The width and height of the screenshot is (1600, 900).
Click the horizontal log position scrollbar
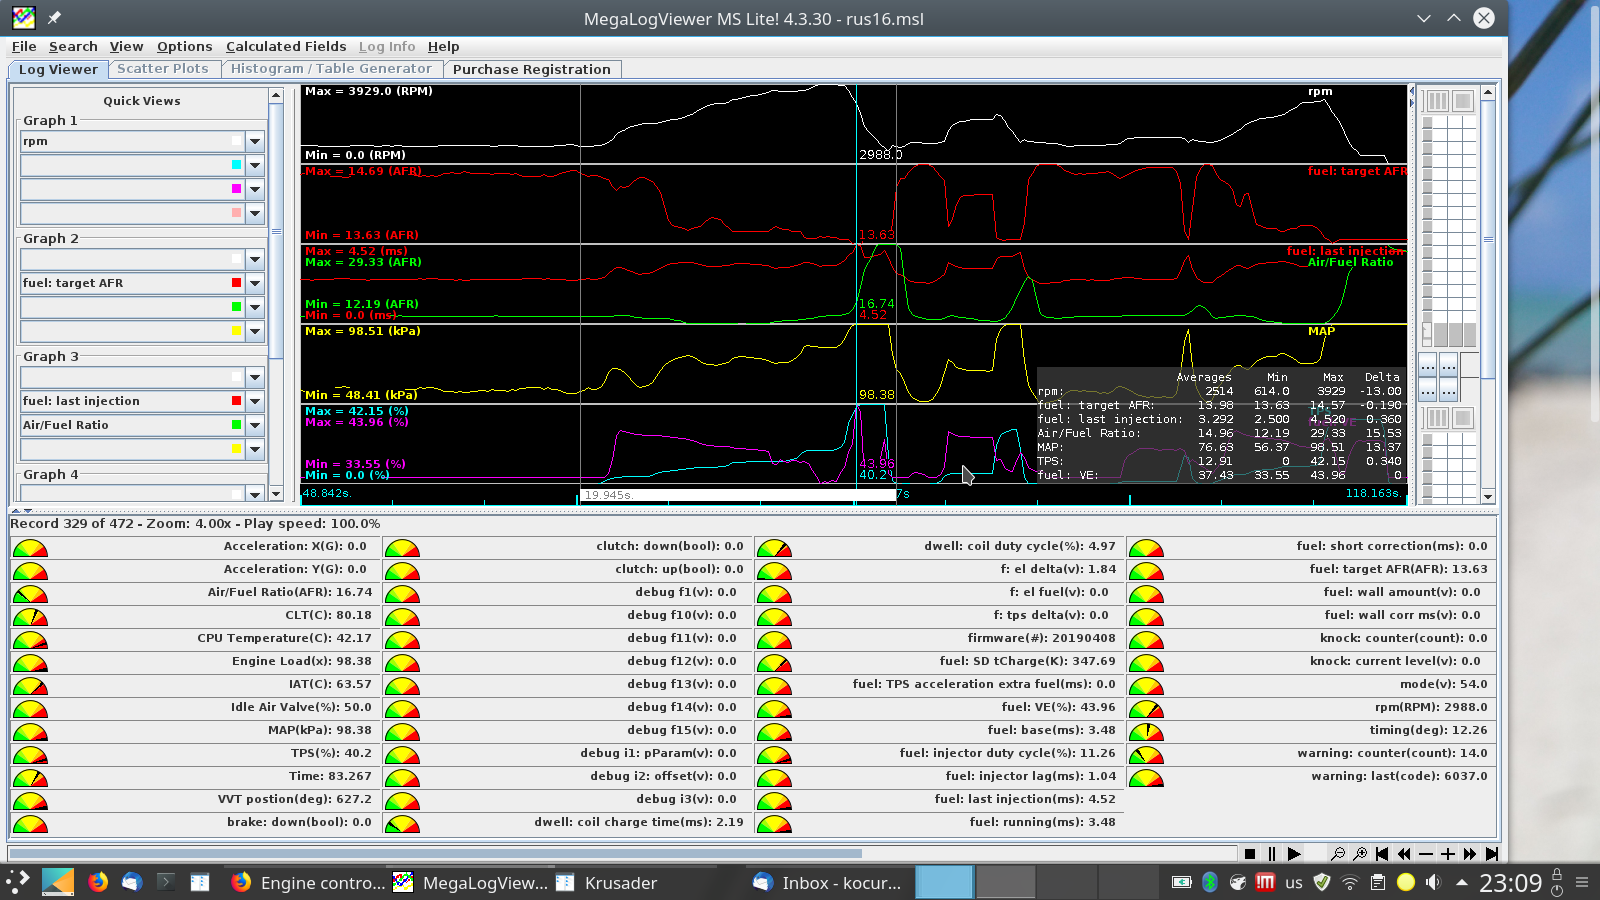(435, 853)
